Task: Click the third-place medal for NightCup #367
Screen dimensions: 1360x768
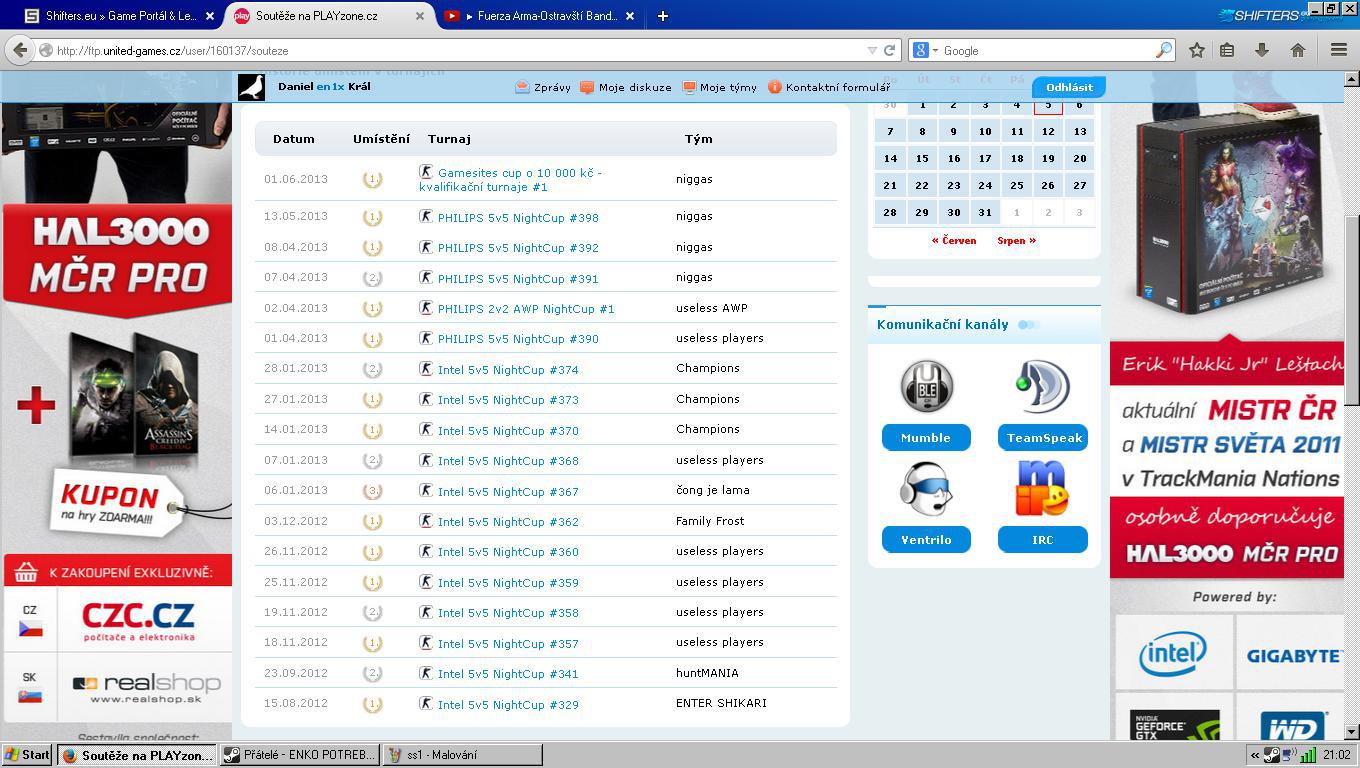Action: tap(372, 491)
